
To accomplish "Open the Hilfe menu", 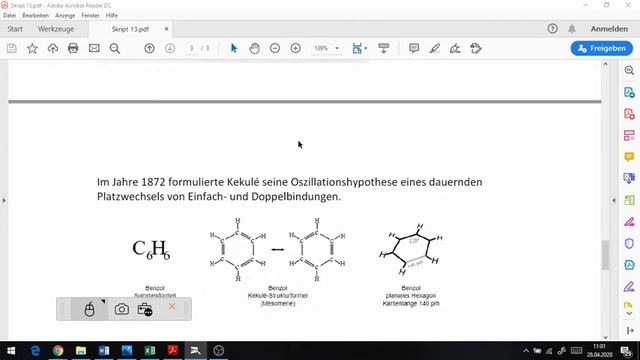I will point(111,16).
